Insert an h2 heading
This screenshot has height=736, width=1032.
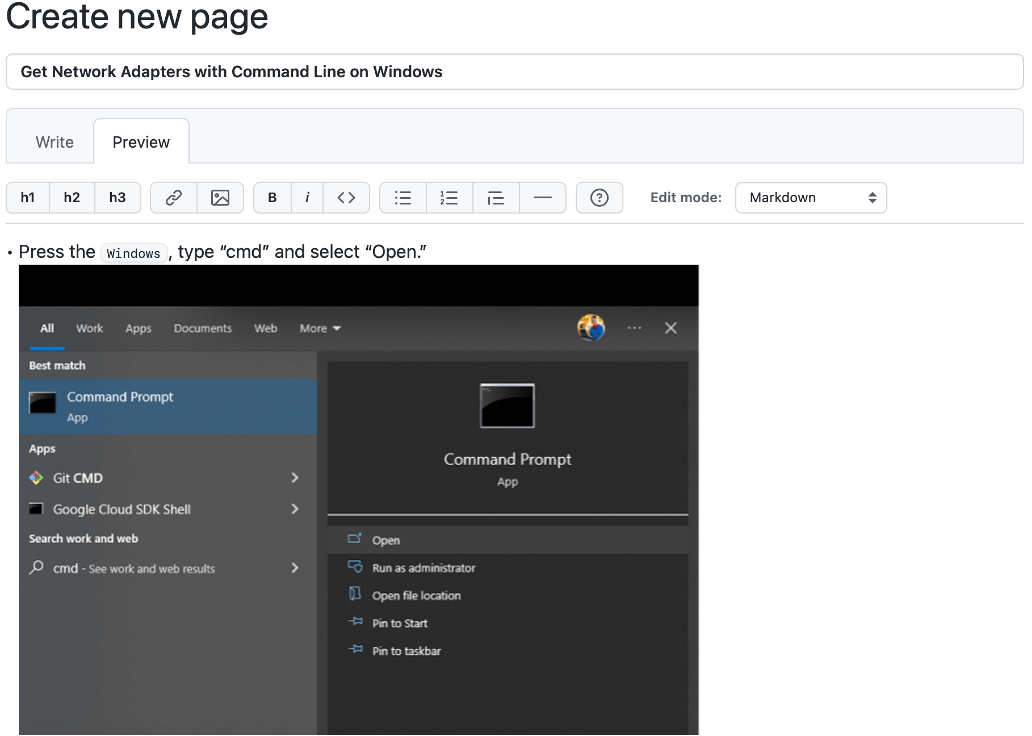72,197
